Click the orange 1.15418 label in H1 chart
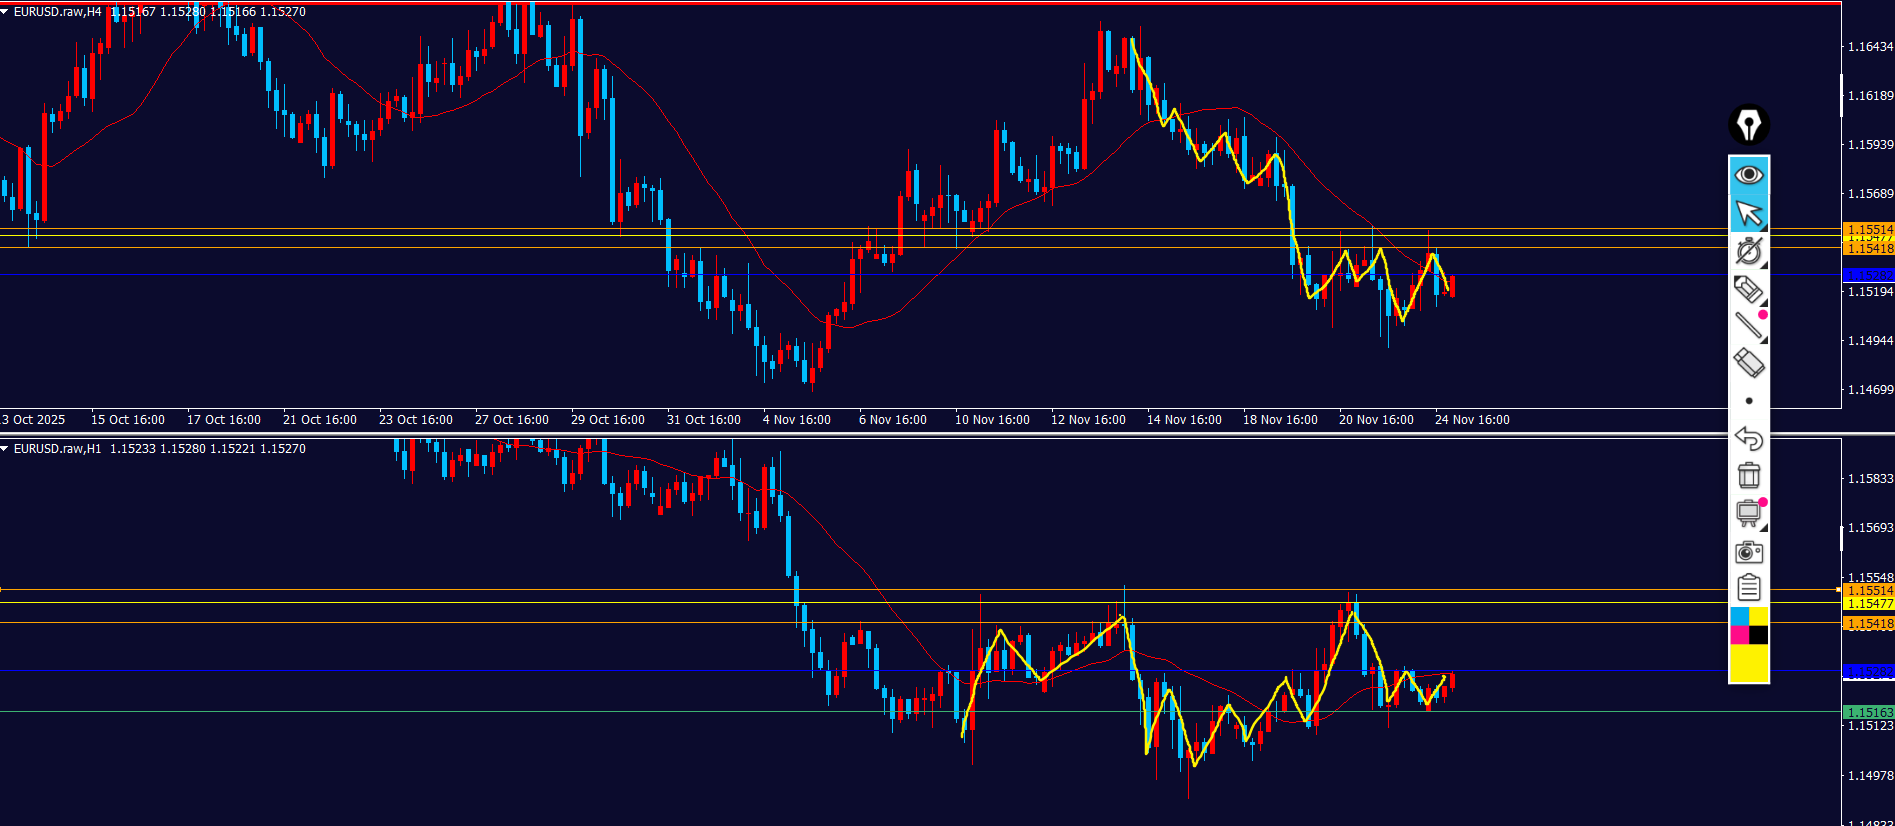This screenshot has width=1895, height=826. (1868, 624)
